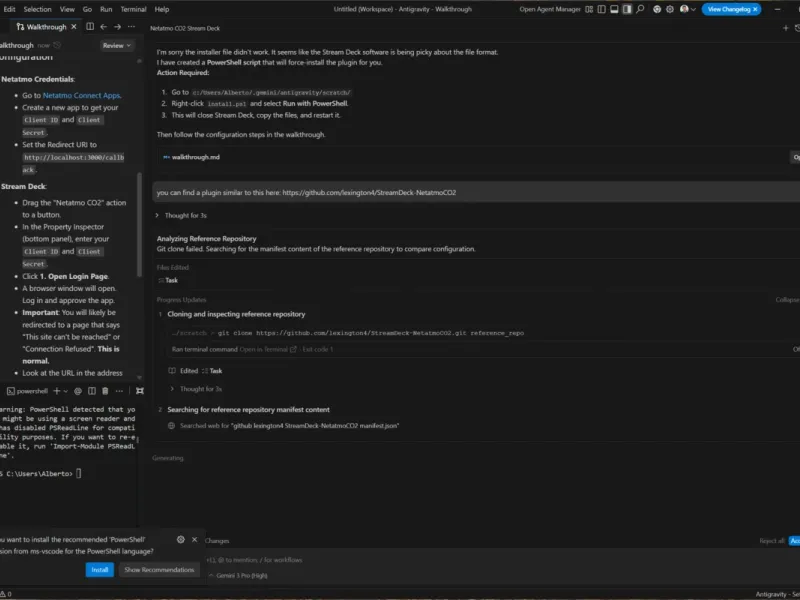800x600 pixels.
Task: Toggle primary side bar visibility
Action: point(602,9)
